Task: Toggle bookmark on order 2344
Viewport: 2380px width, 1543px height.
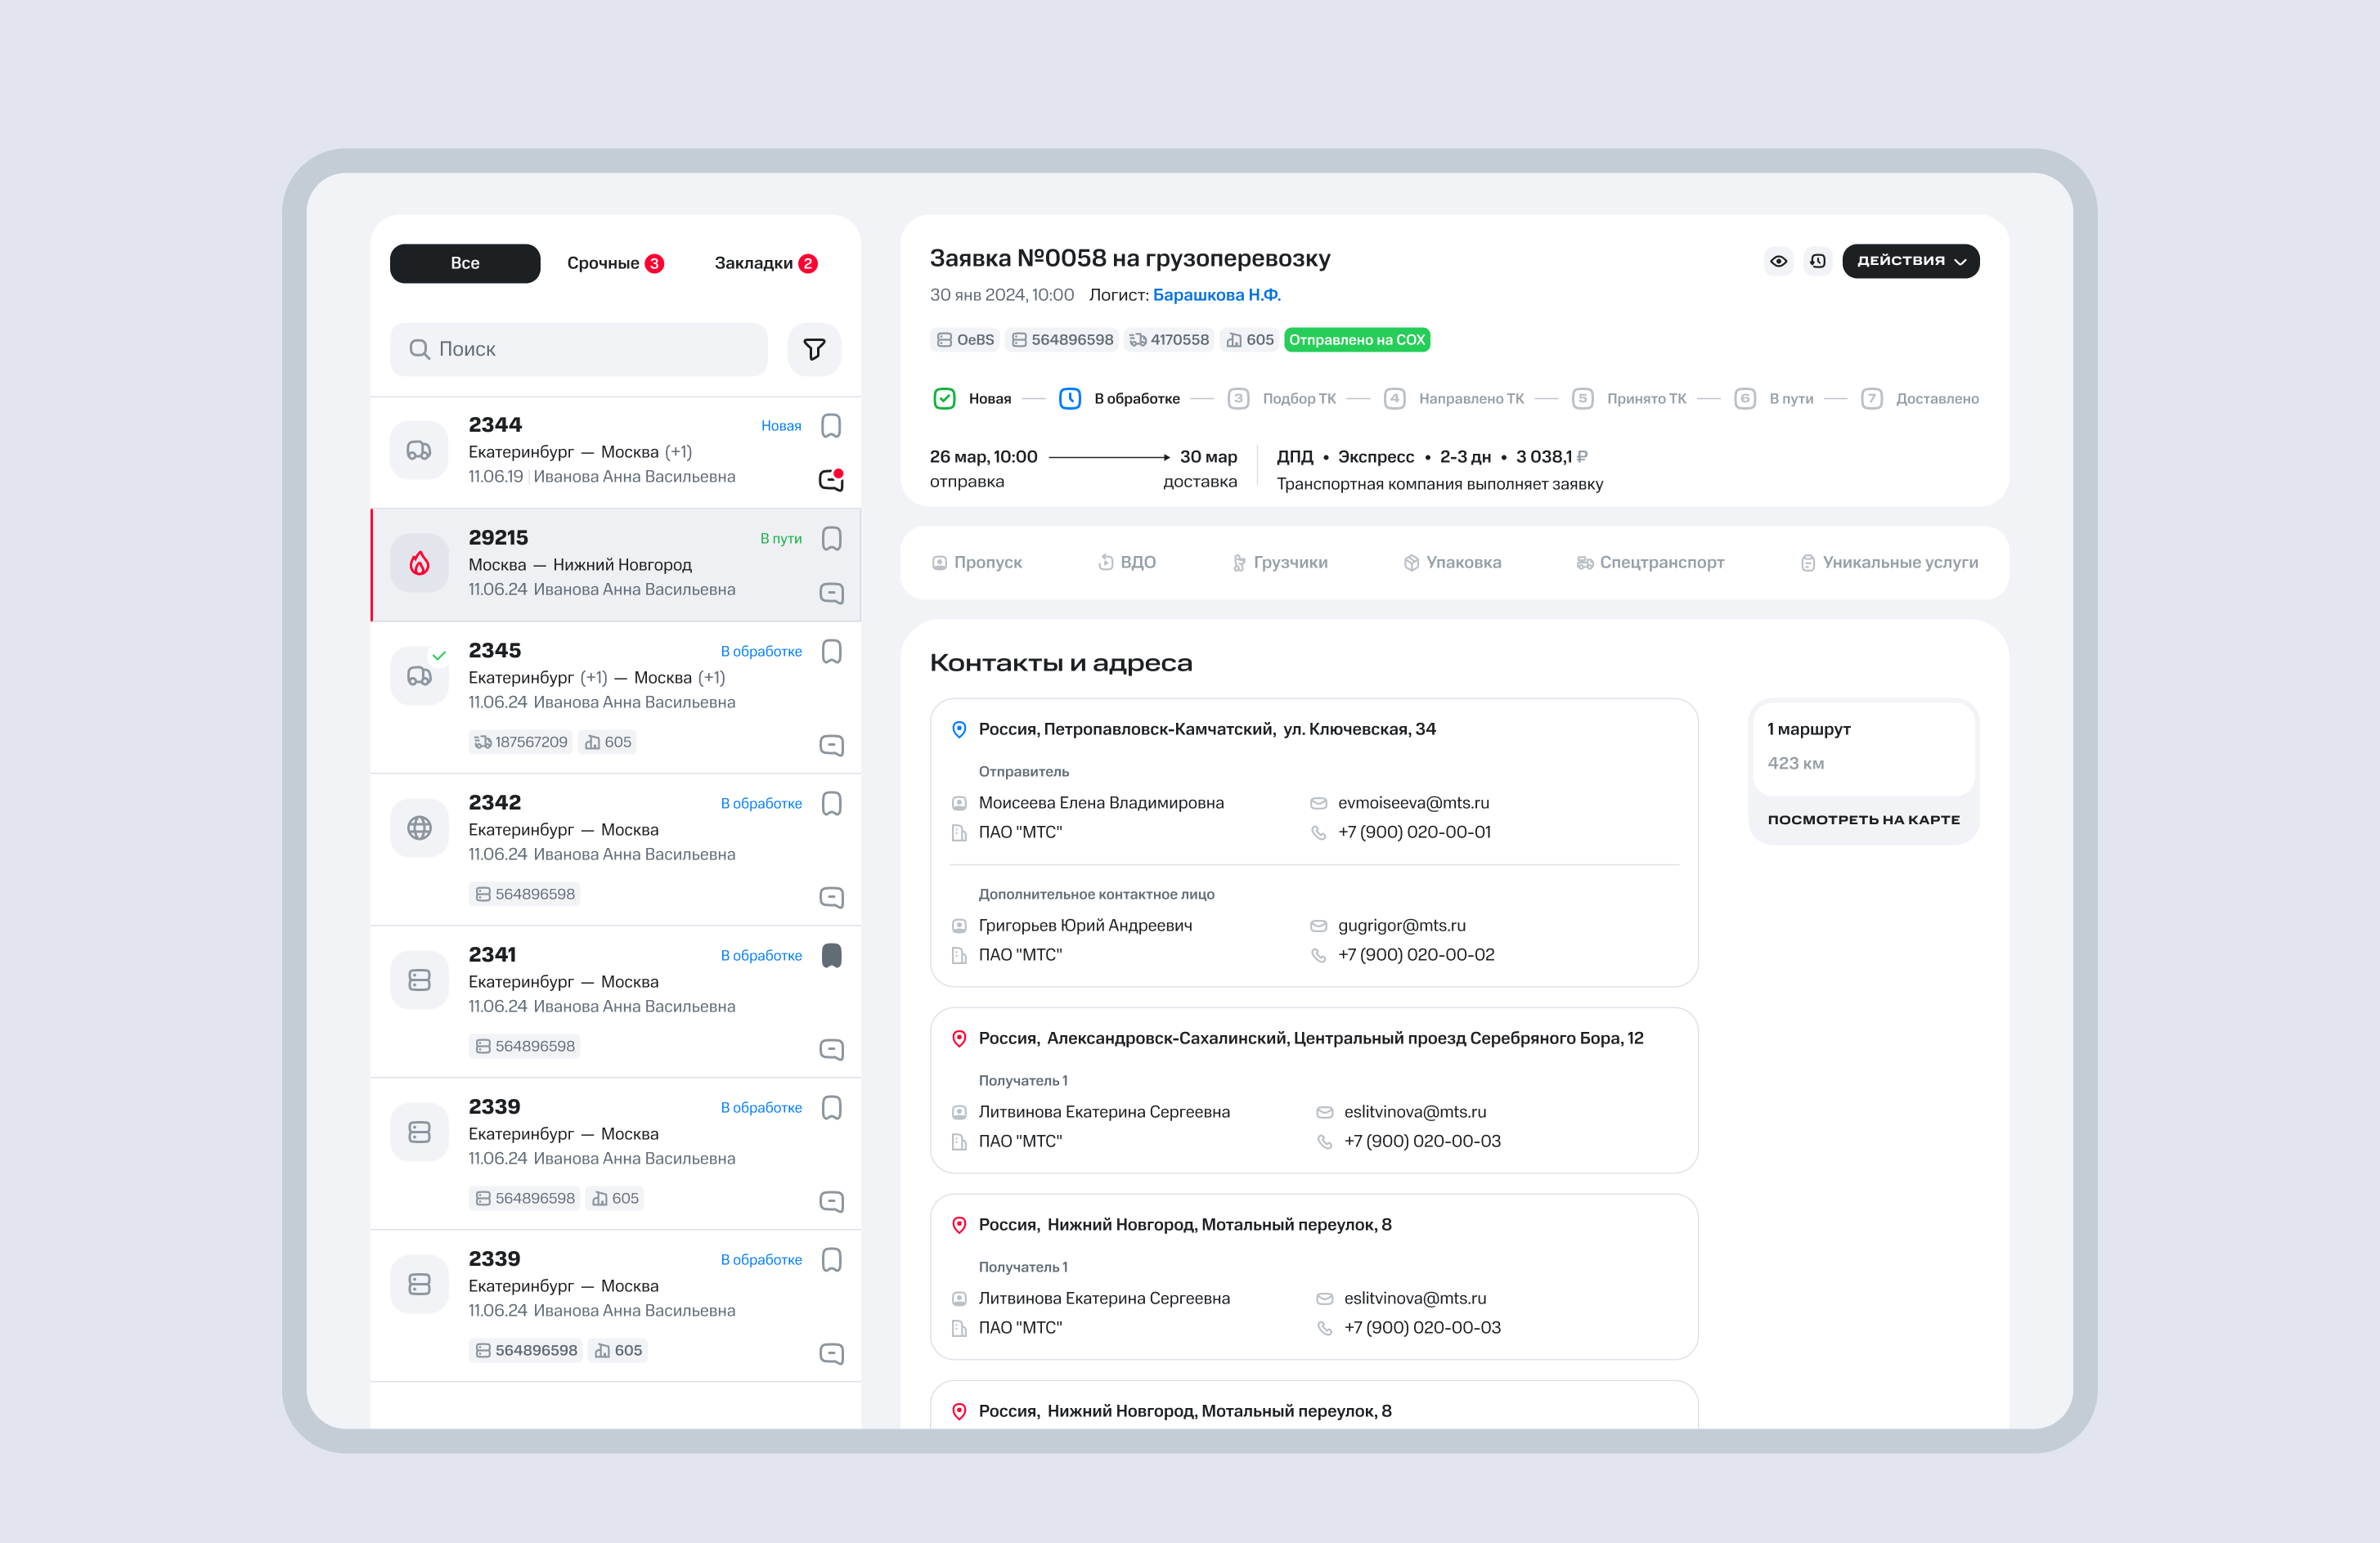Action: tap(831, 426)
